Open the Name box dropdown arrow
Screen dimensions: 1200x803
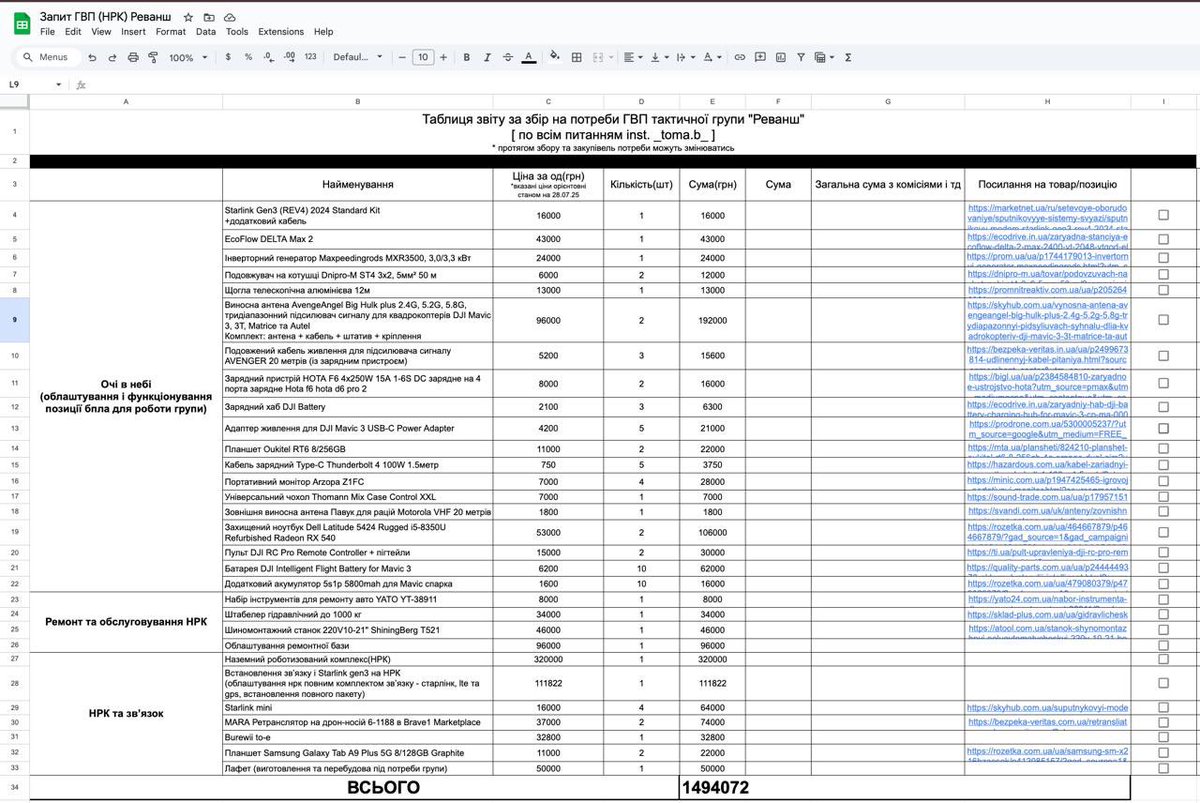[x=58, y=85]
